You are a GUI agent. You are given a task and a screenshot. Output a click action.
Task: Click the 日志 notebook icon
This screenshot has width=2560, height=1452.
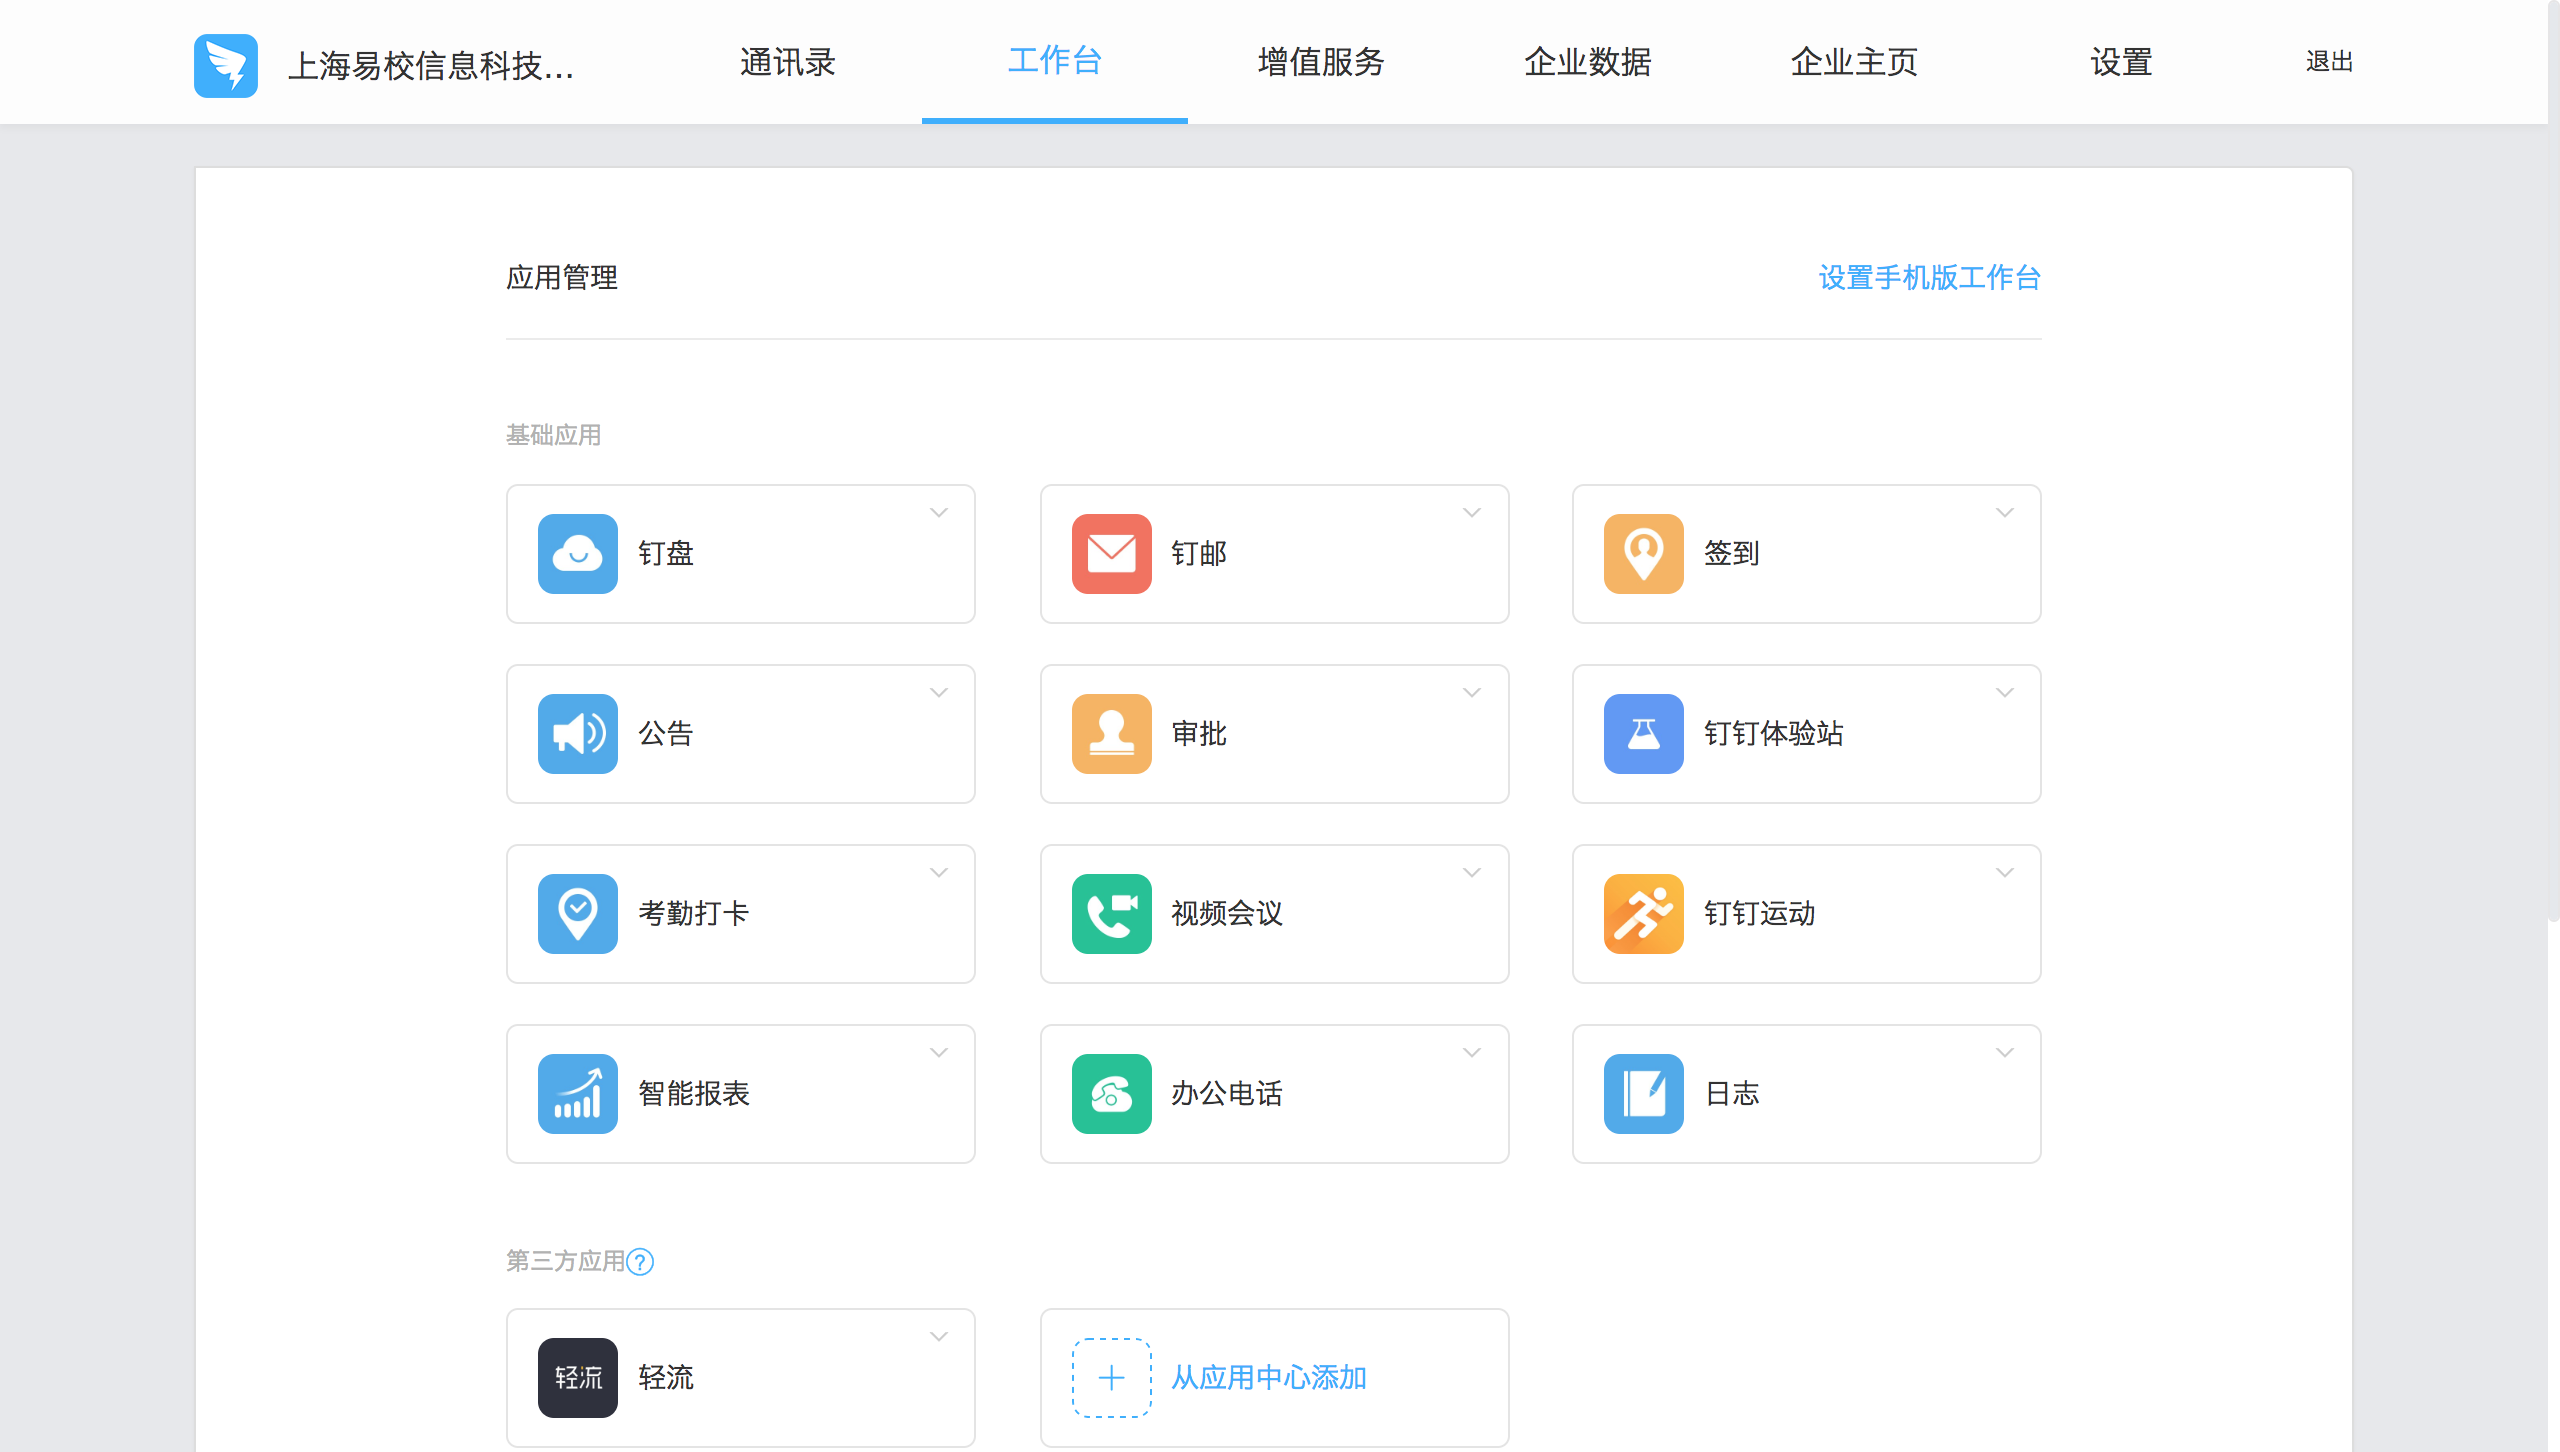(x=1644, y=1093)
